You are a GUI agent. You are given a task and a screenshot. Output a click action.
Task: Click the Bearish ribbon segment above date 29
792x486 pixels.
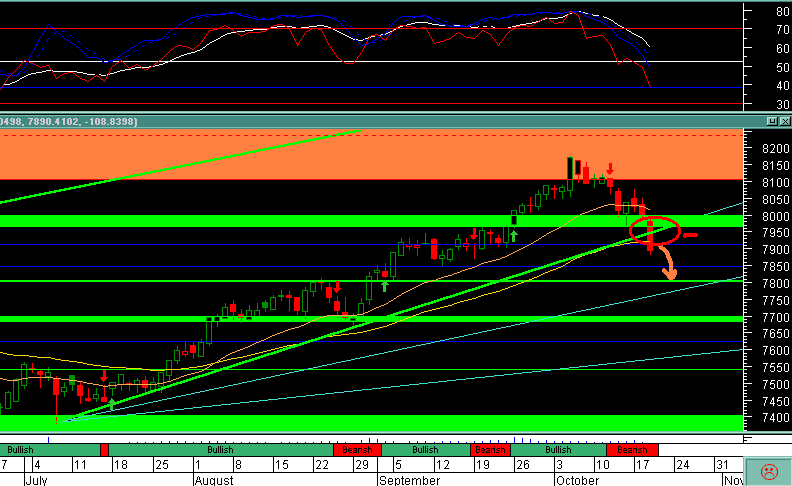coord(357,450)
